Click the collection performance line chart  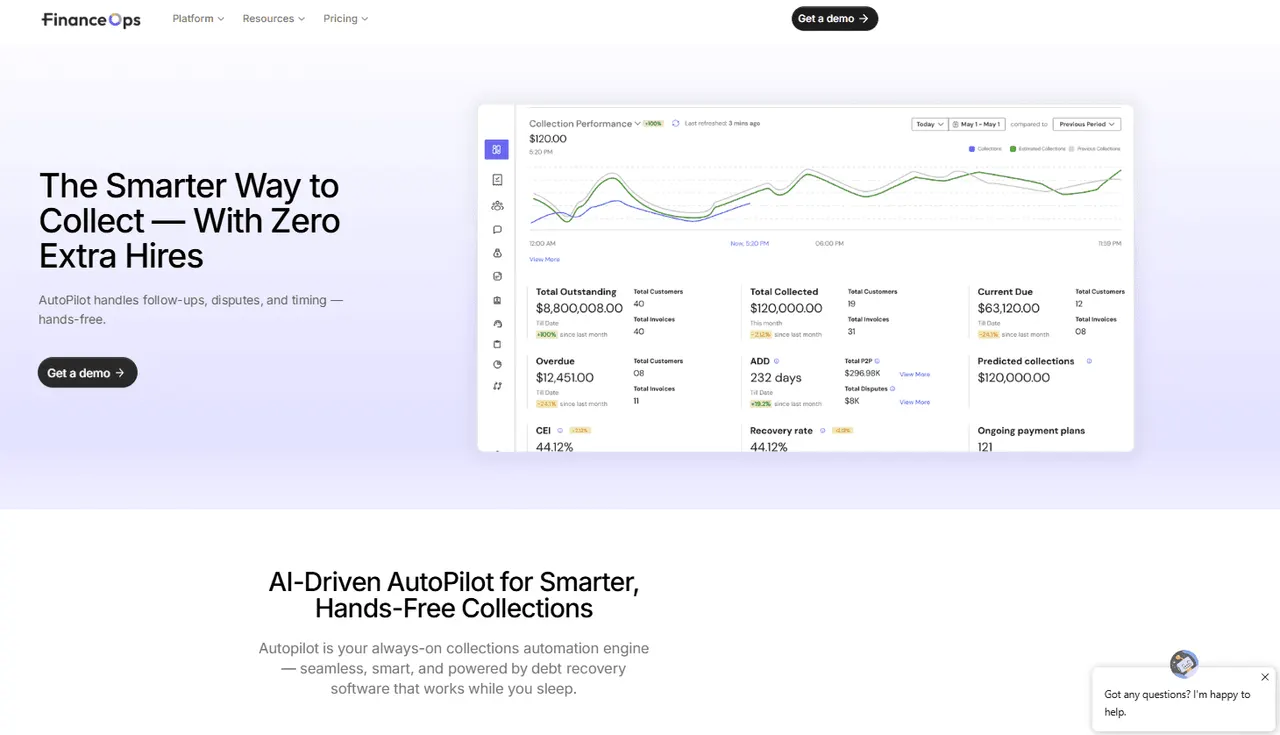coord(825,196)
